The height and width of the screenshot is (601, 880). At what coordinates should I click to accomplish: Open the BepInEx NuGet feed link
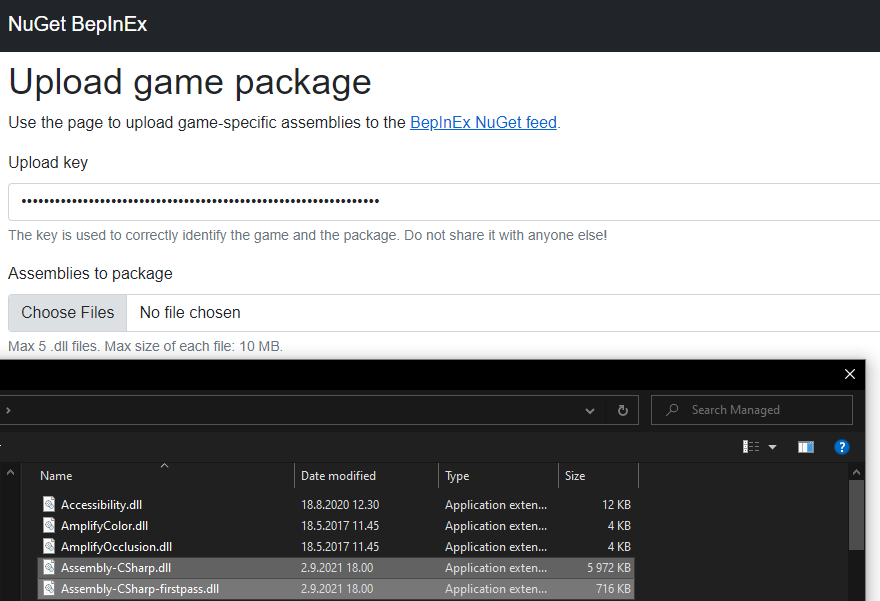pyautogui.click(x=483, y=123)
